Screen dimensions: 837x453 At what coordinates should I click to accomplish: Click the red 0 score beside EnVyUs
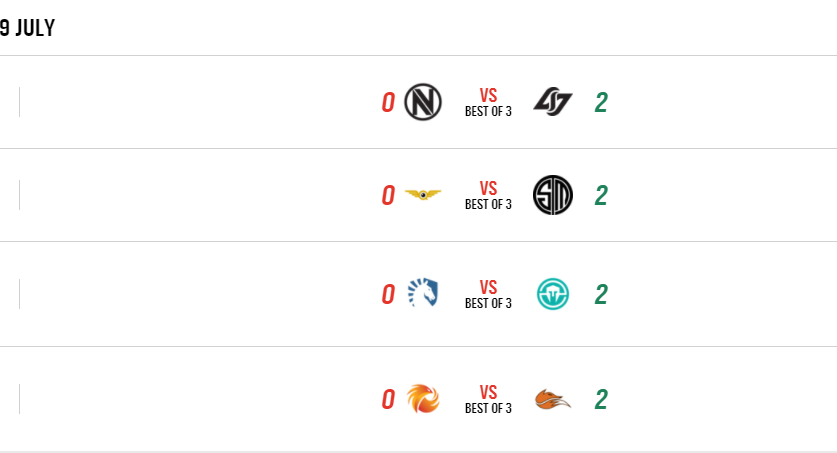pos(388,103)
